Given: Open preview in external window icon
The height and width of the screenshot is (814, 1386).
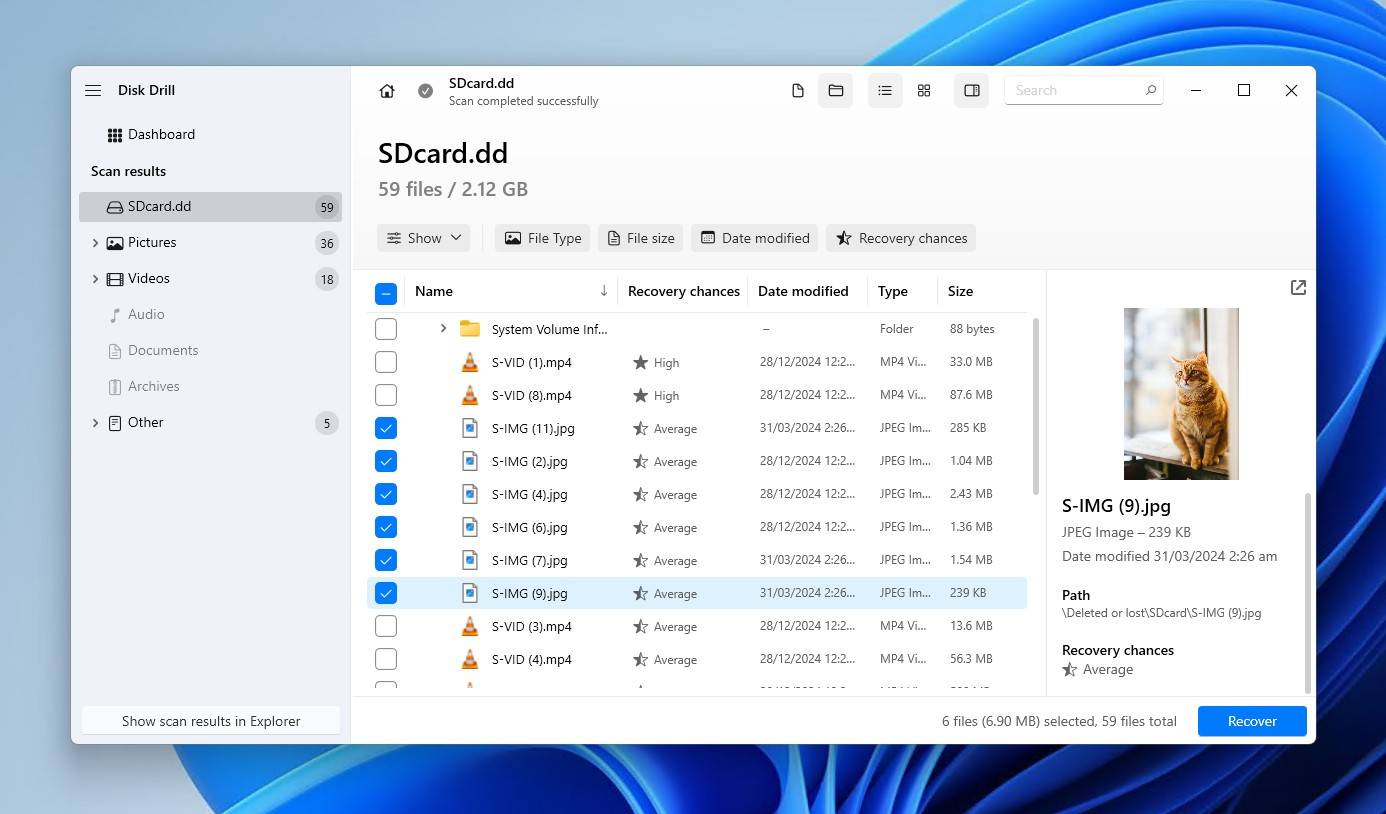Looking at the screenshot, I should [x=1298, y=288].
